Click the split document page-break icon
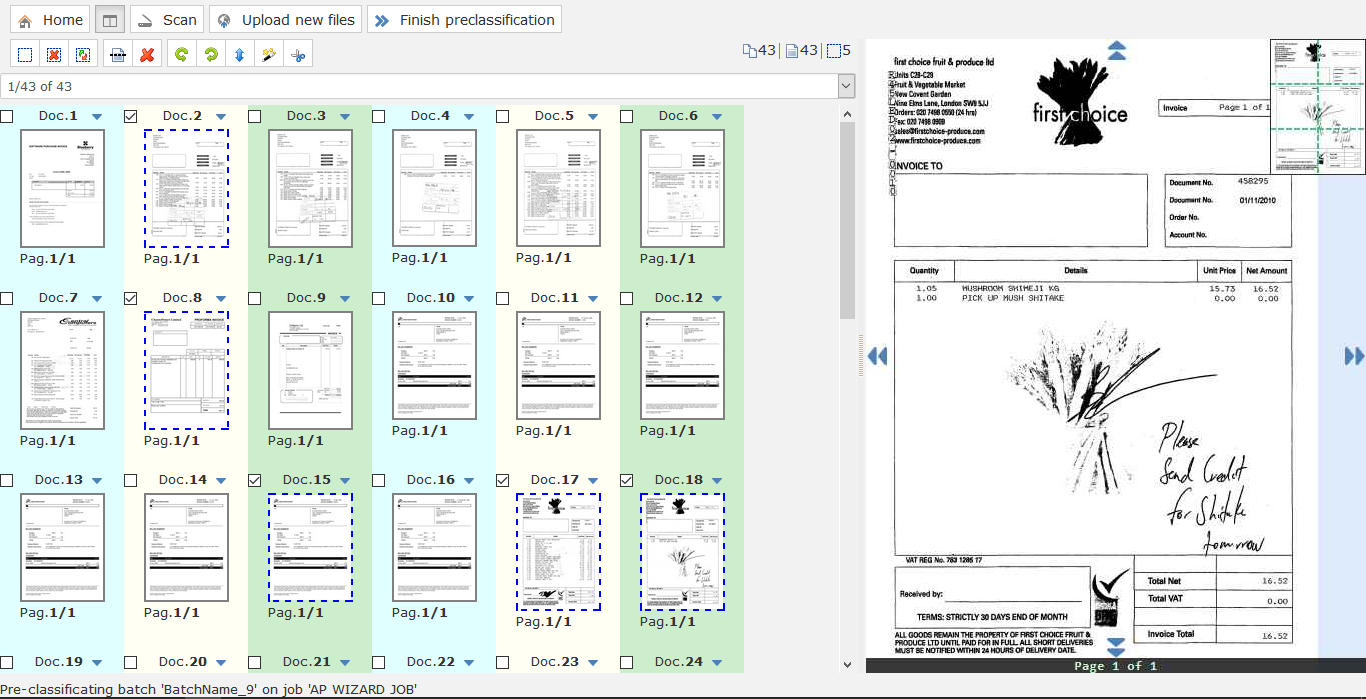The height and width of the screenshot is (699, 1366). click(118, 54)
